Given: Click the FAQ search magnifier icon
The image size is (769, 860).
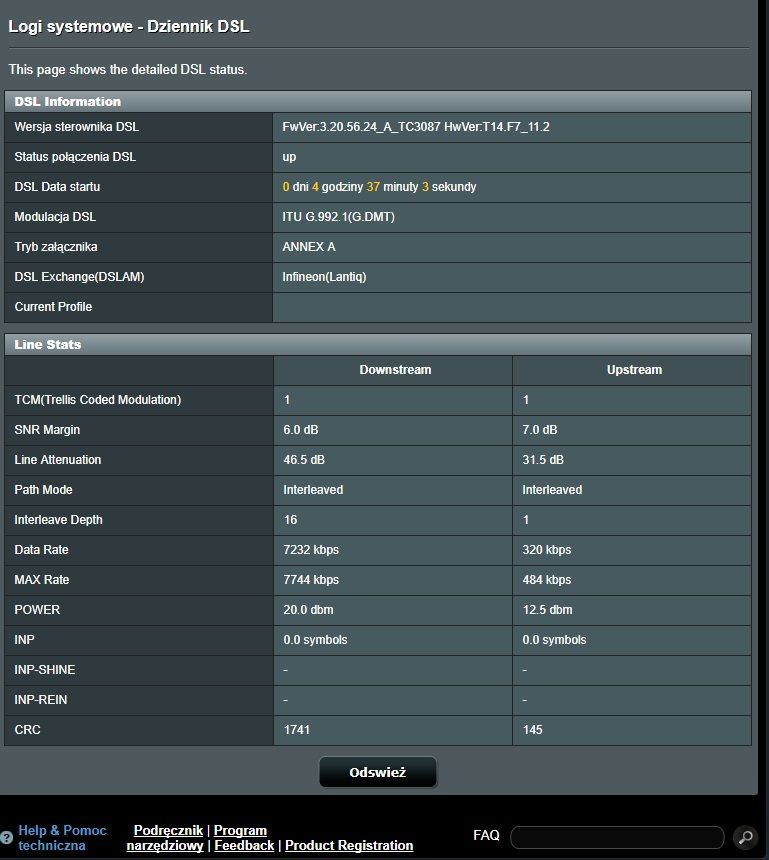Looking at the screenshot, I should [x=745, y=837].
